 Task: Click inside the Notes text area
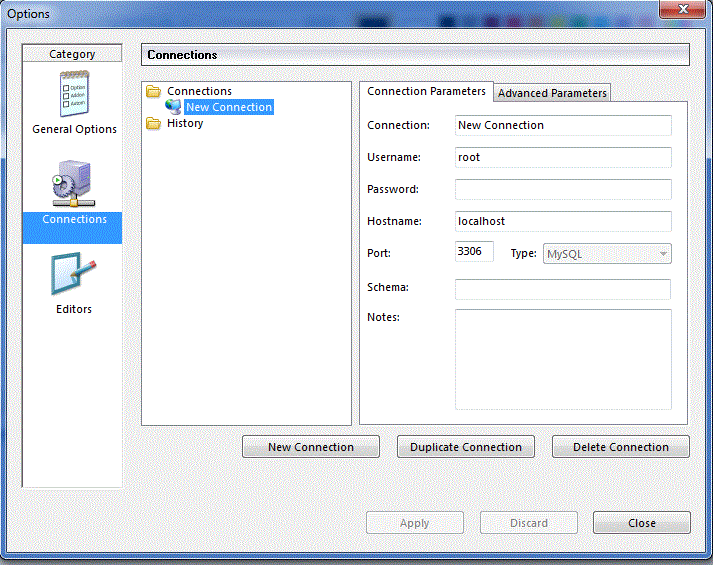coord(563,360)
